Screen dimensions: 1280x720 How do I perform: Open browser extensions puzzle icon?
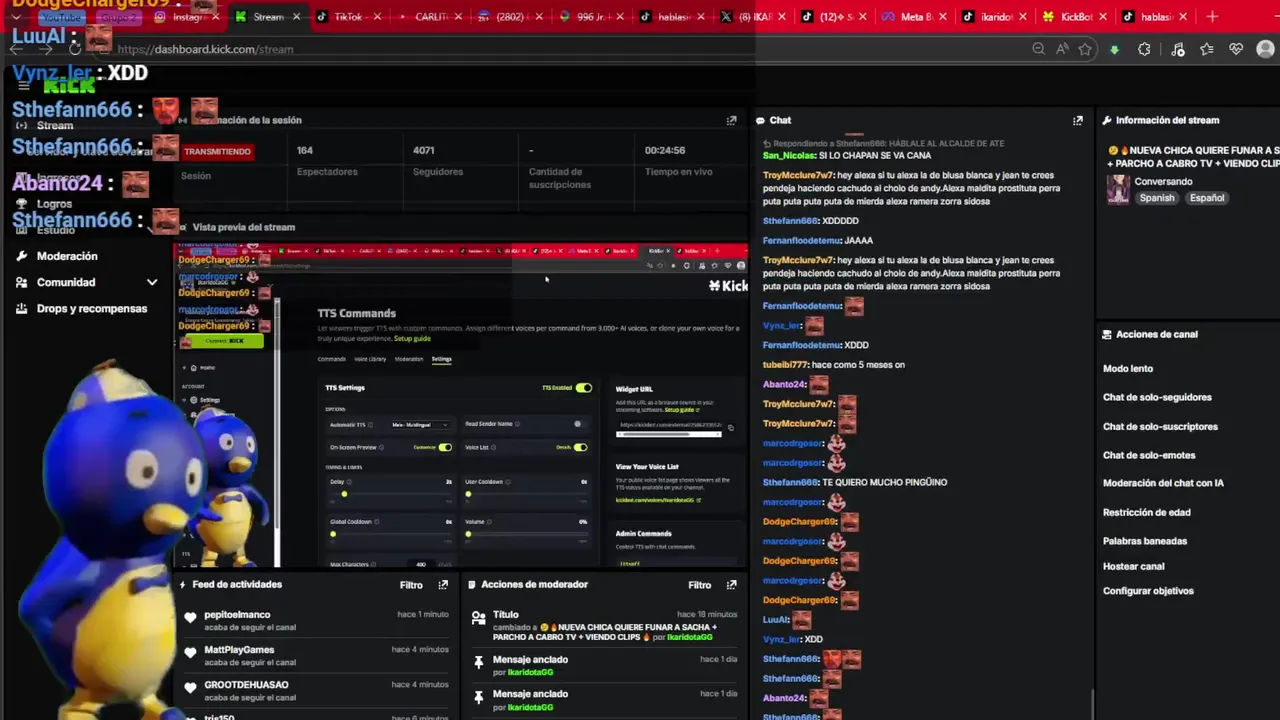[1144, 49]
